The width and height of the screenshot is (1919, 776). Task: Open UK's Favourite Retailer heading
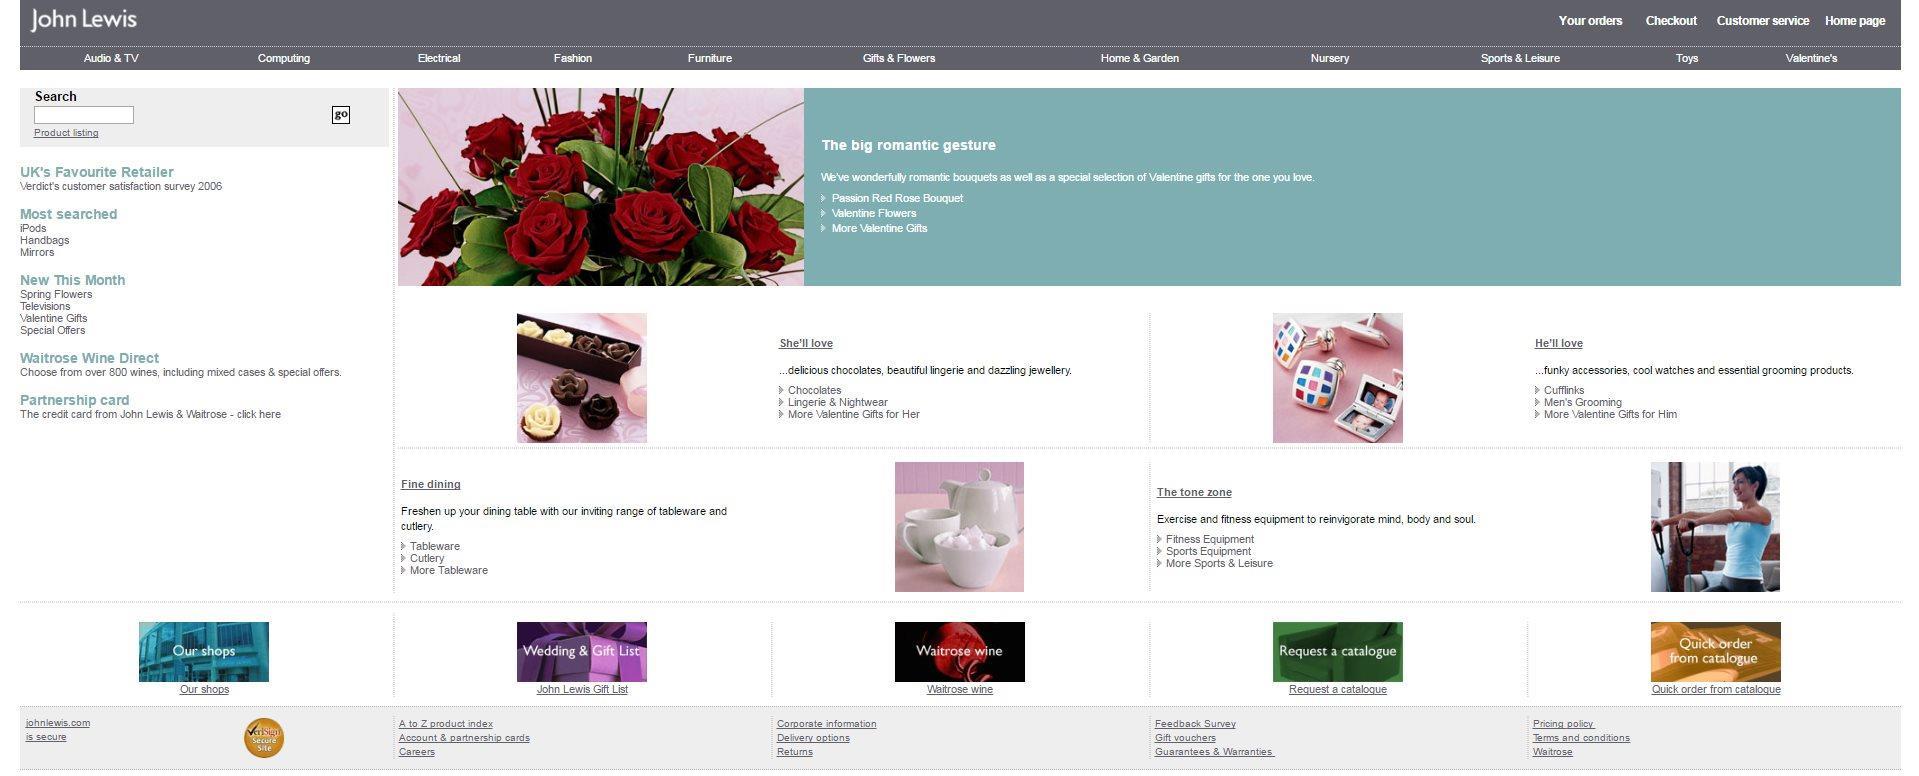coord(97,172)
